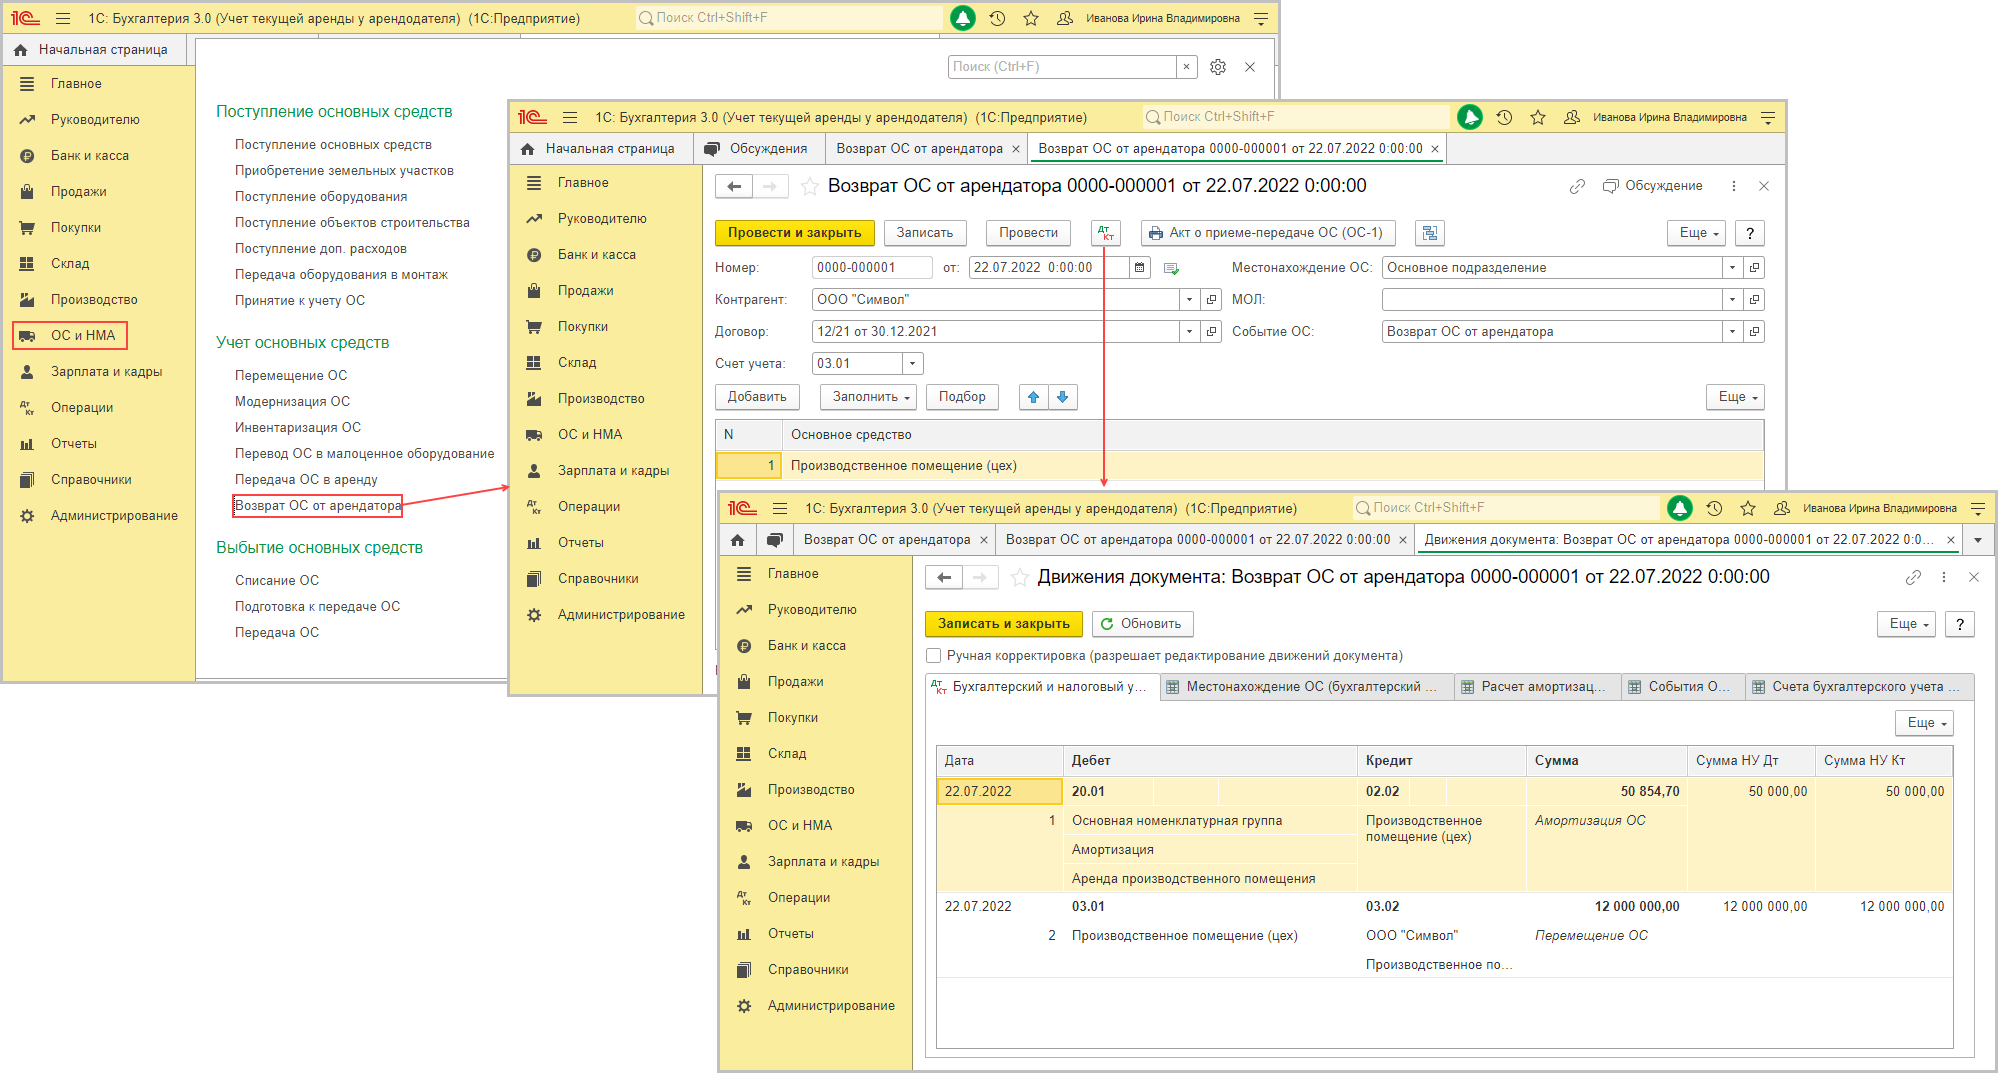Open notifications bell in the Возврат ОС document window
This screenshot has width=1998, height=1073.
coord(1470,117)
